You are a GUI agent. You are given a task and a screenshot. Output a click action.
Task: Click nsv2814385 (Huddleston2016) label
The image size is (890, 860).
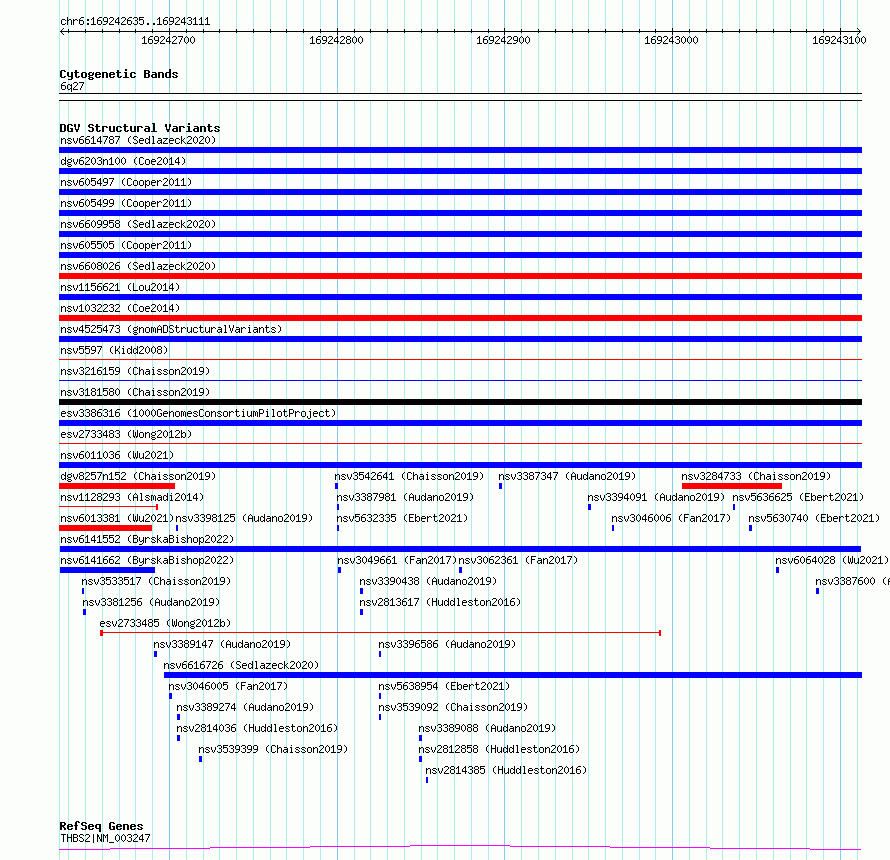coord(506,770)
